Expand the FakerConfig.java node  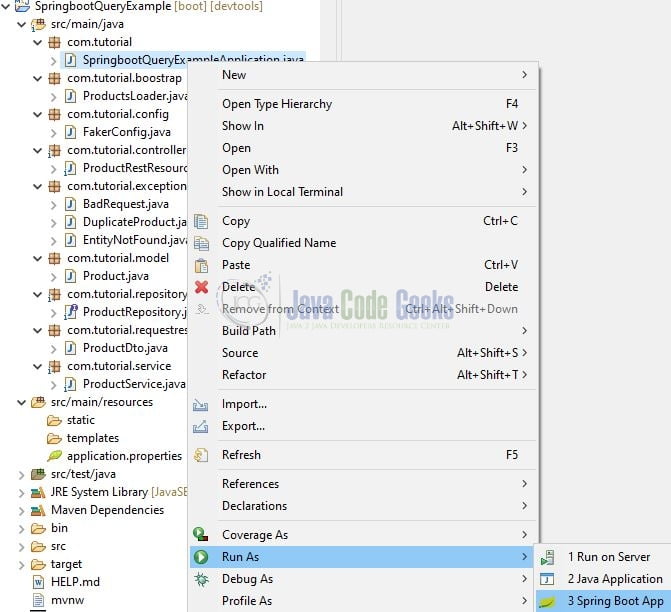pyautogui.click(x=53, y=133)
